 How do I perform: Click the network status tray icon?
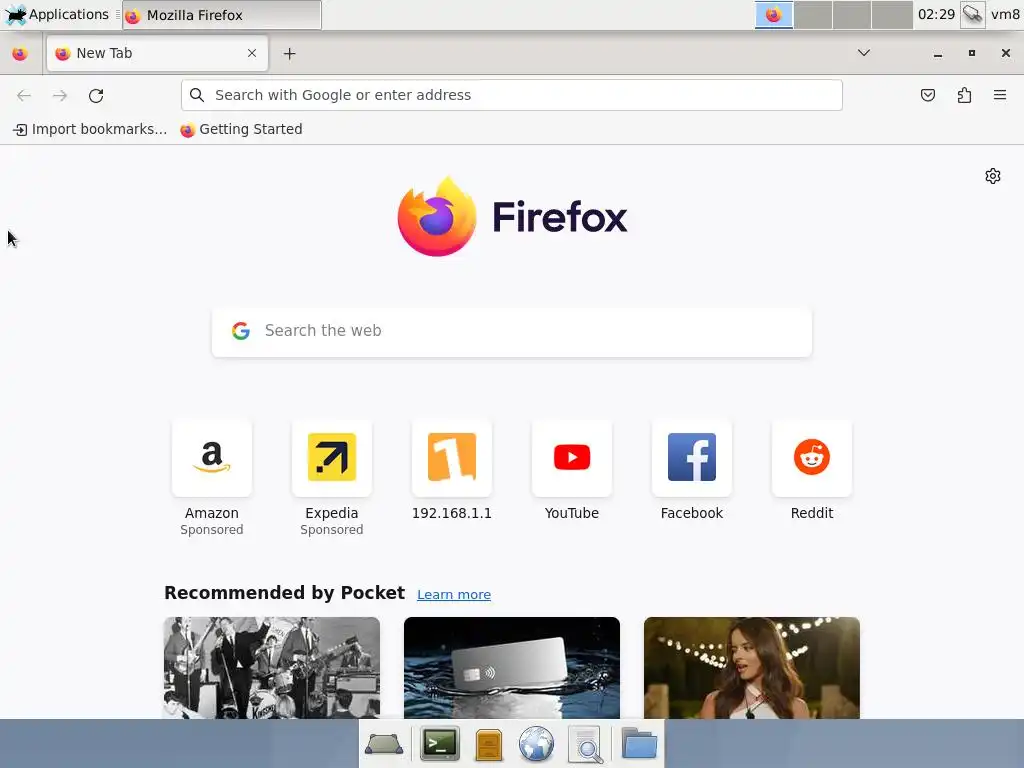972,14
